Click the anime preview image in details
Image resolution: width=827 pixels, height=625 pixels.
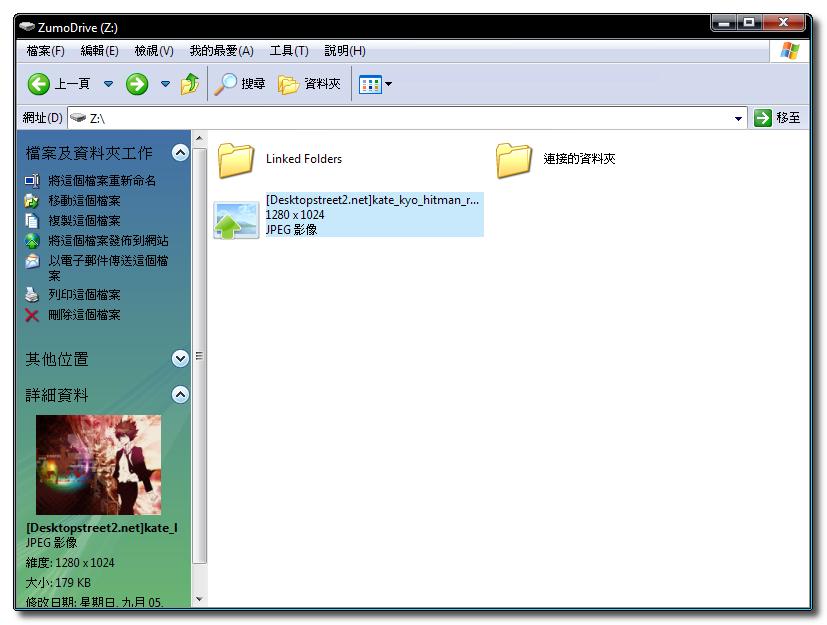[99, 465]
